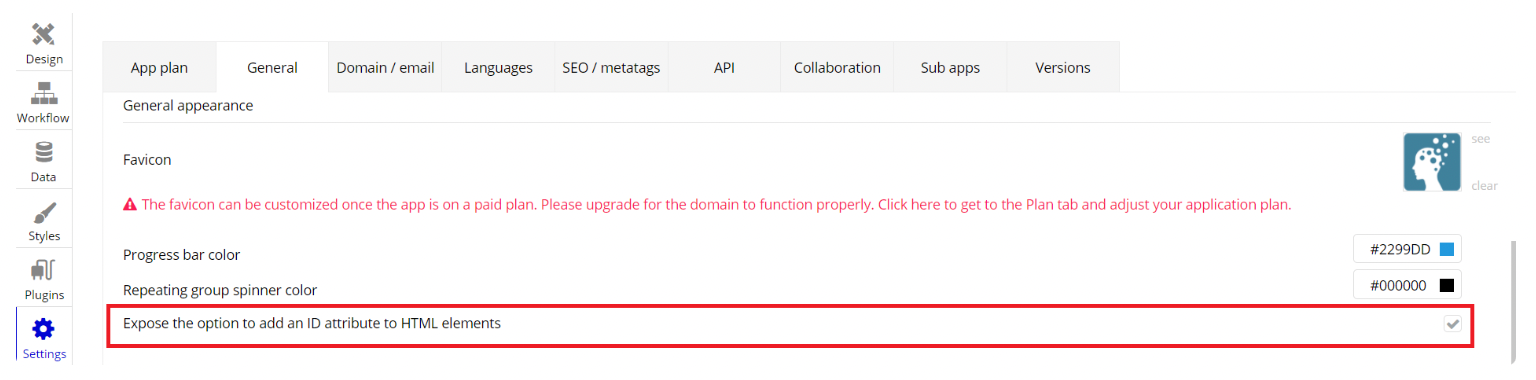Open the Languages tab

pyautogui.click(x=498, y=68)
